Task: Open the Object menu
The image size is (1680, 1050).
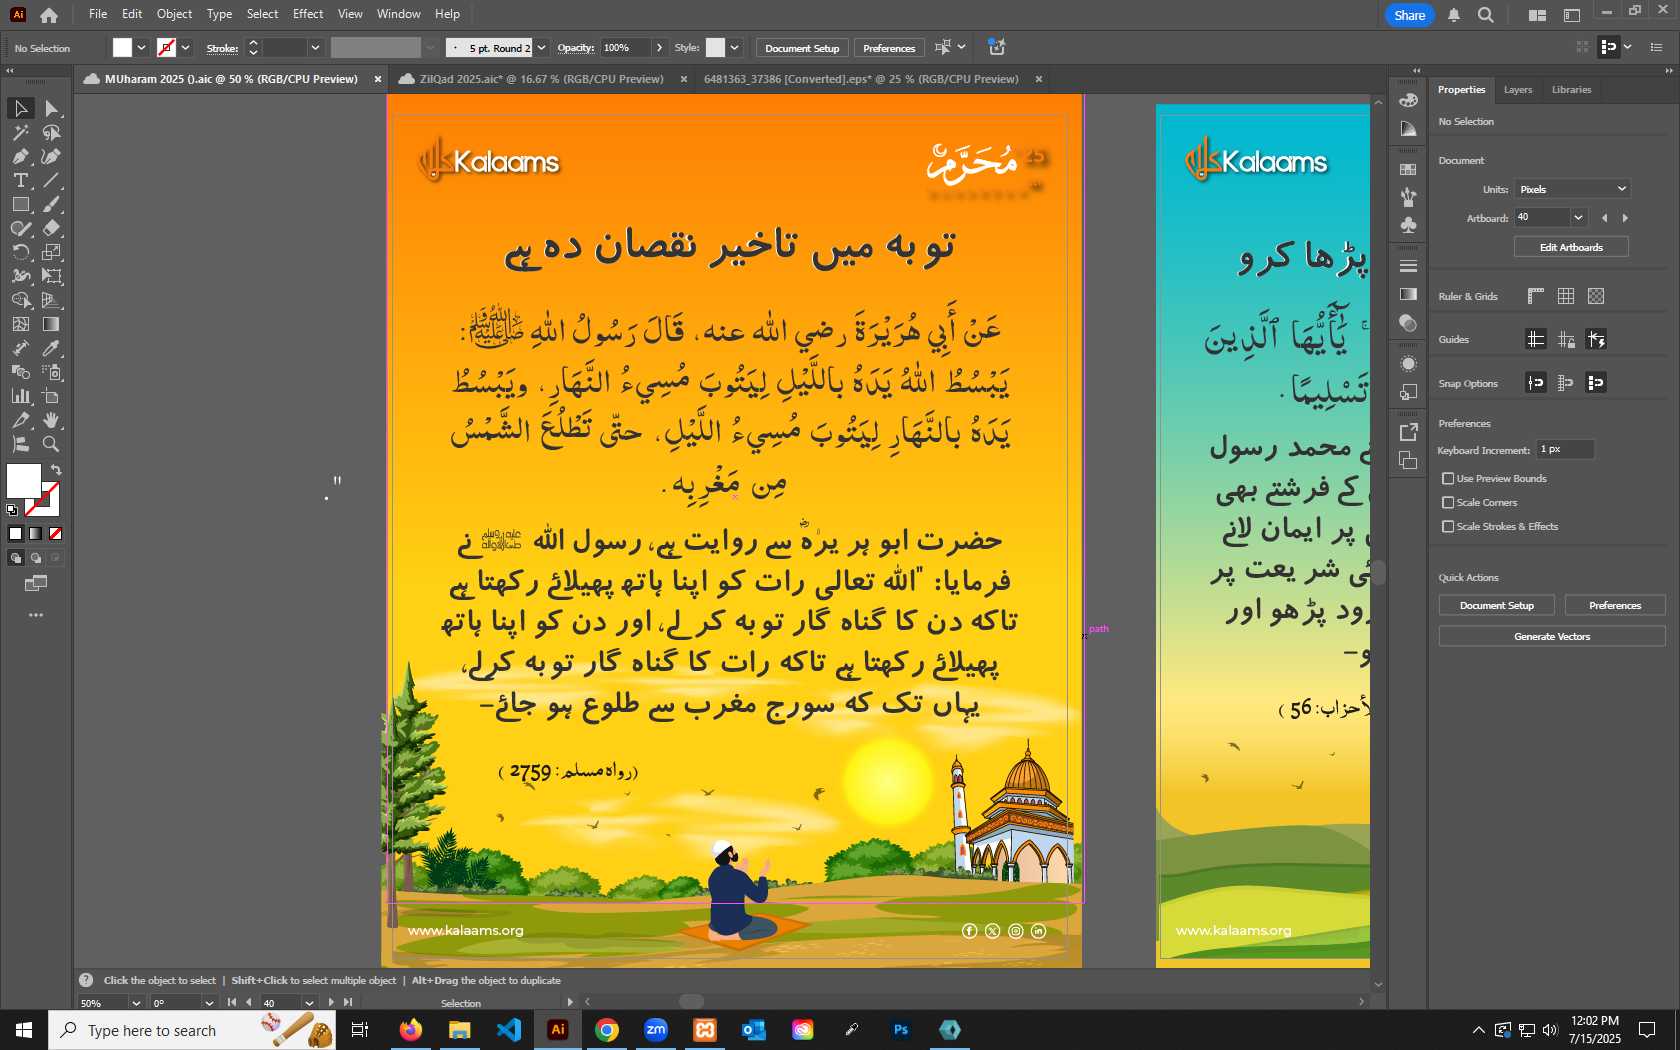Action: click(174, 14)
